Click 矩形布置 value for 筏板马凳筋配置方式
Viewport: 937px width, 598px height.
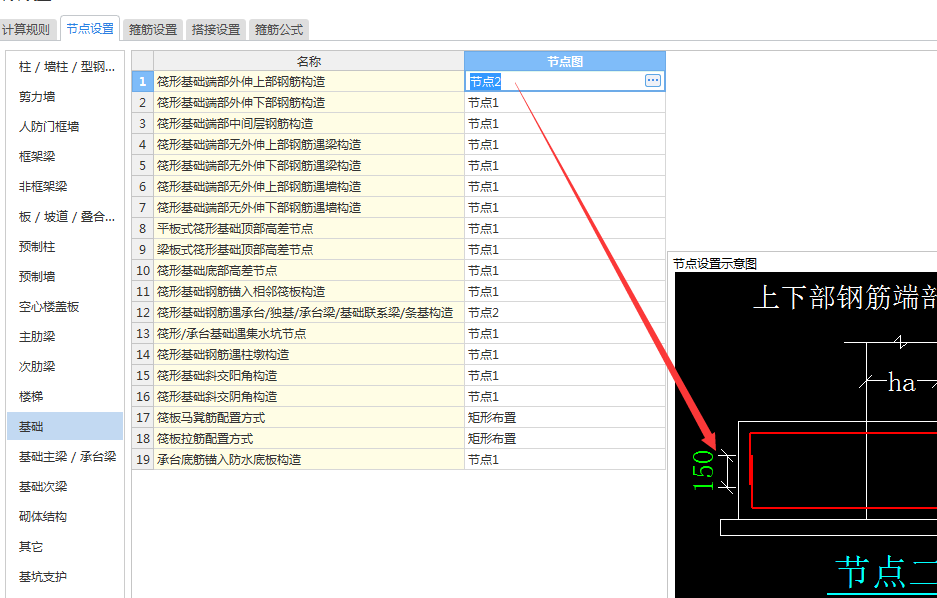point(565,418)
